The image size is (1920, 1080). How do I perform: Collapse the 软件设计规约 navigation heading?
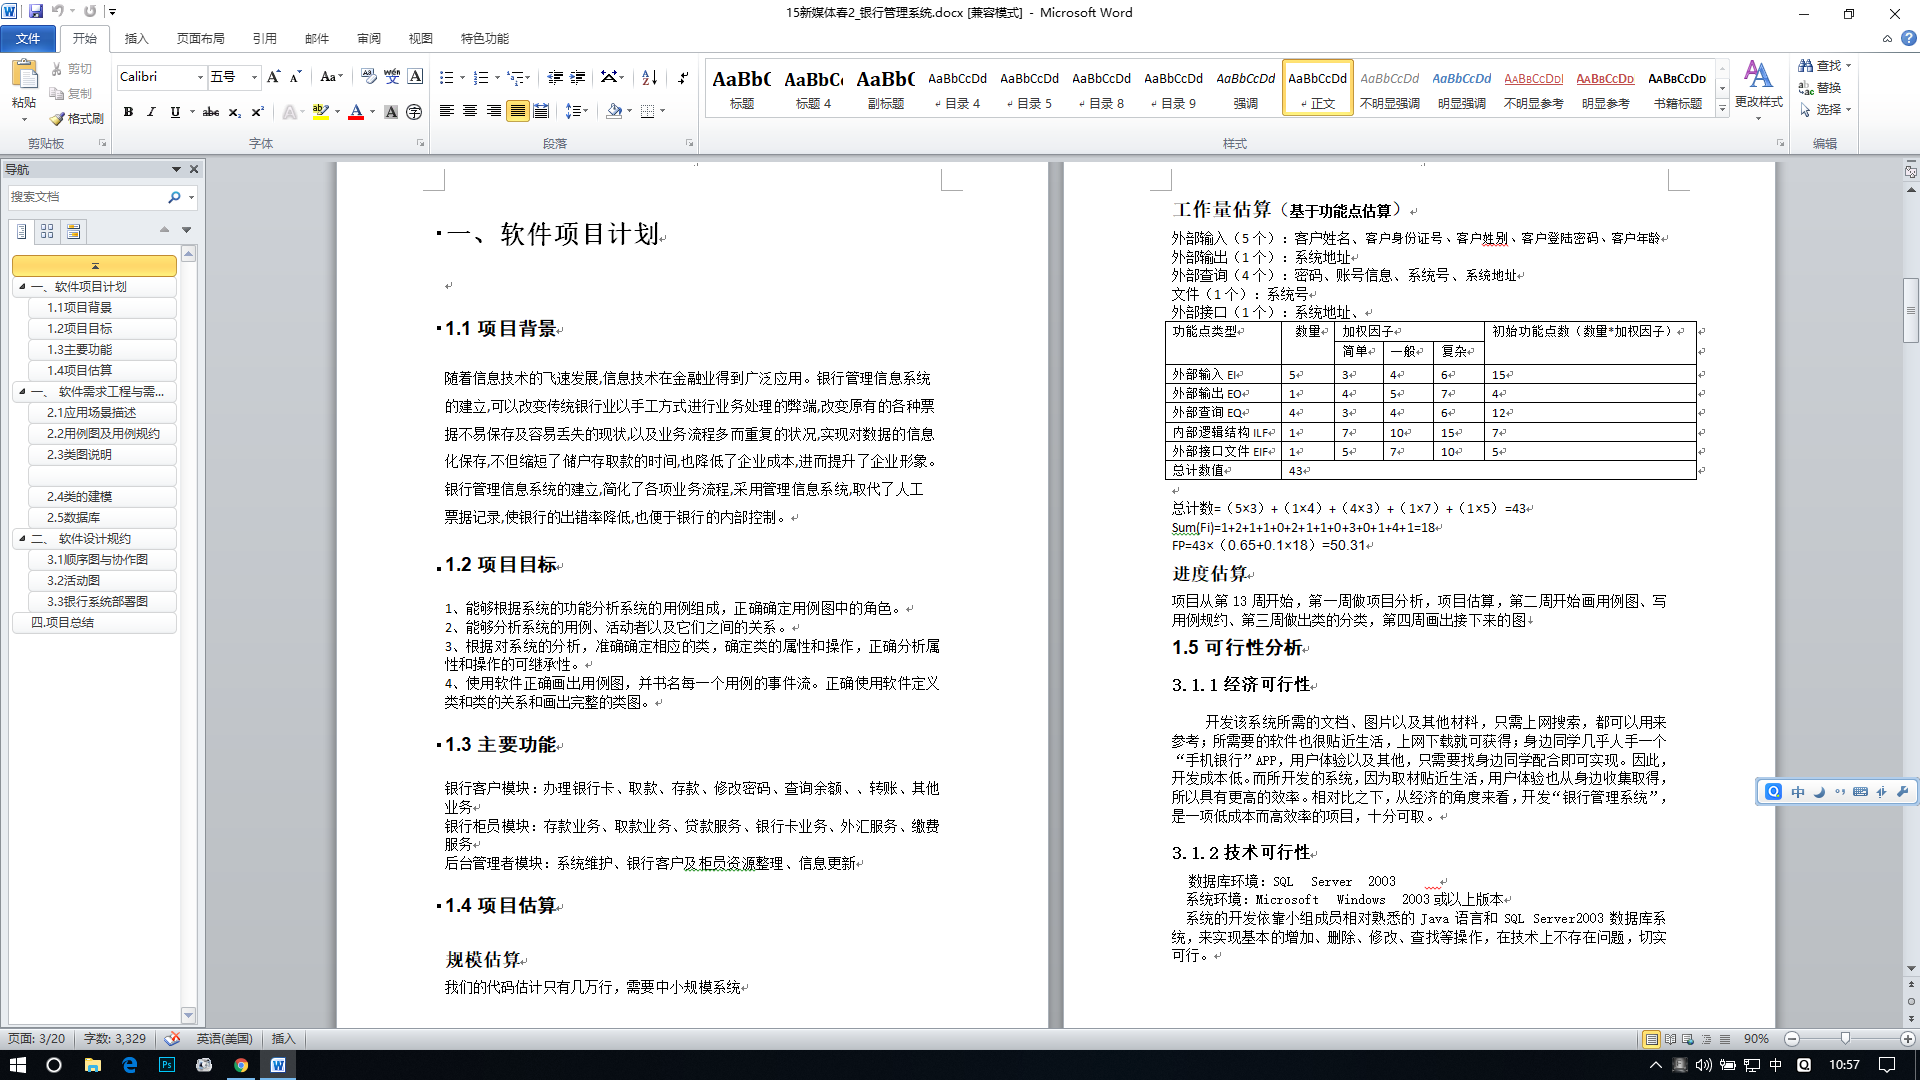tap(22, 538)
